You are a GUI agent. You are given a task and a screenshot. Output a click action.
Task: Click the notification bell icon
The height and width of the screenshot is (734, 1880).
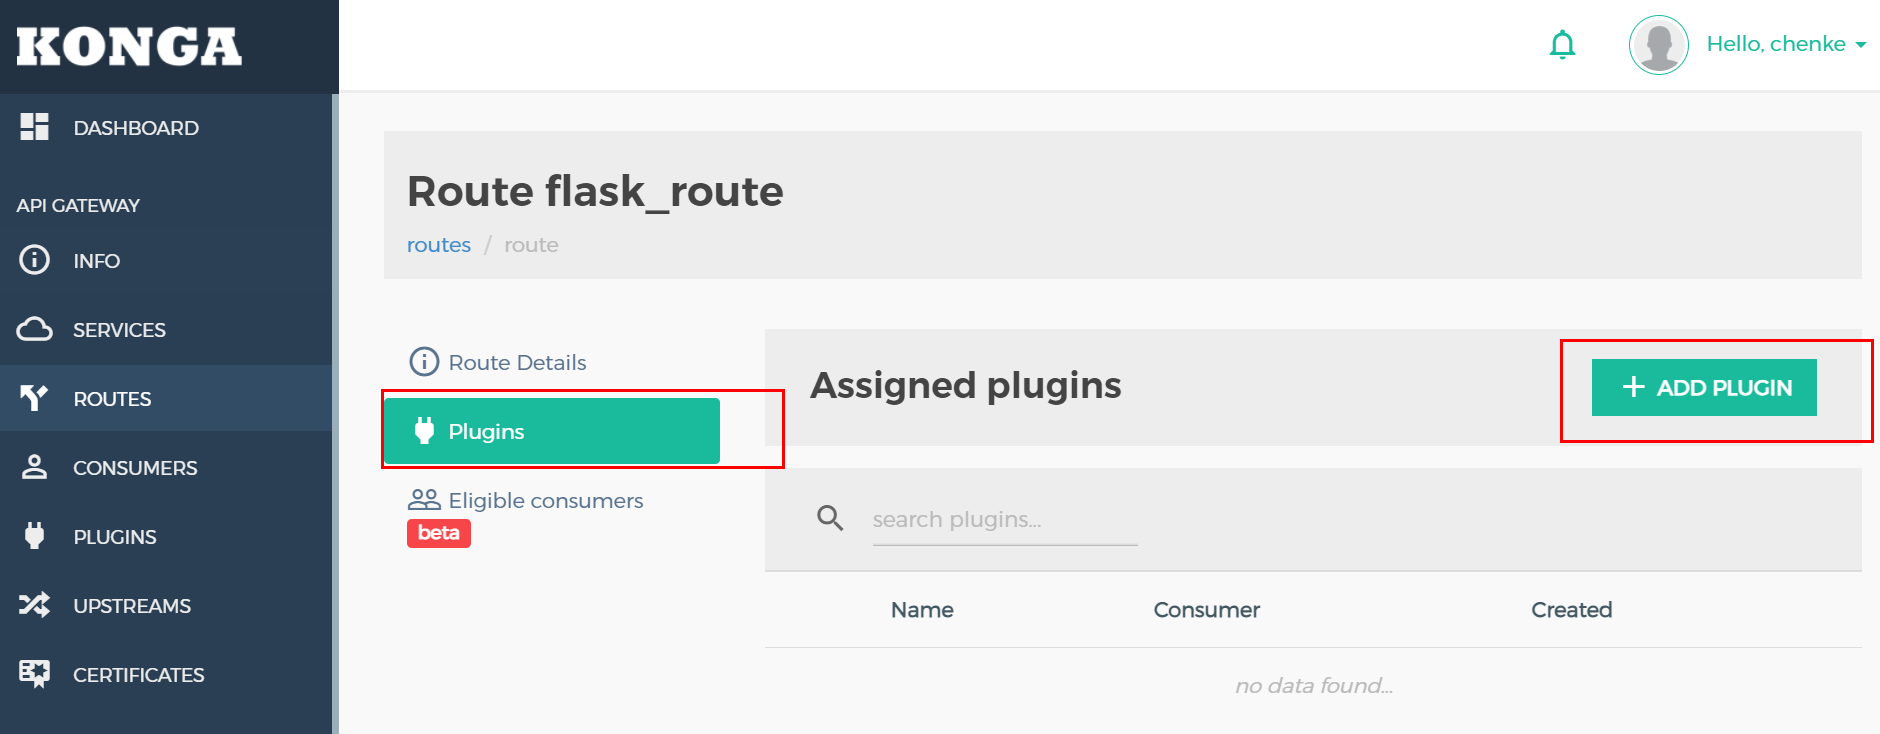click(x=1562, y=45)
